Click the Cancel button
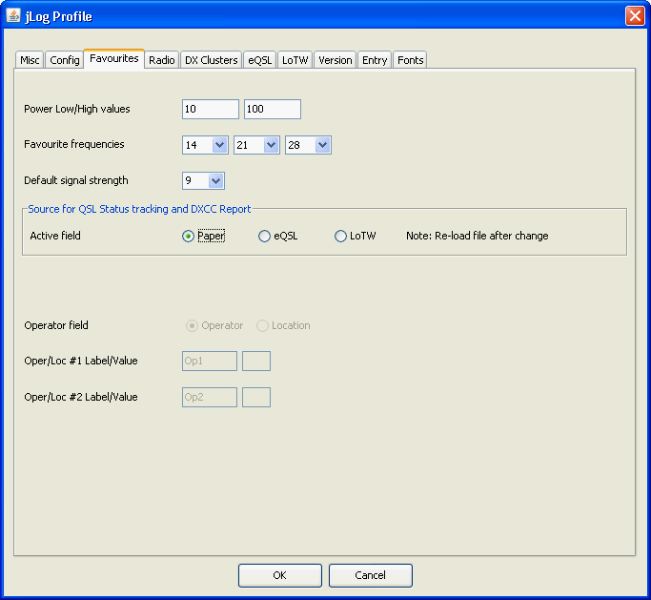The width and height of the screenshot is (651, 600). (x=370, y=575)
